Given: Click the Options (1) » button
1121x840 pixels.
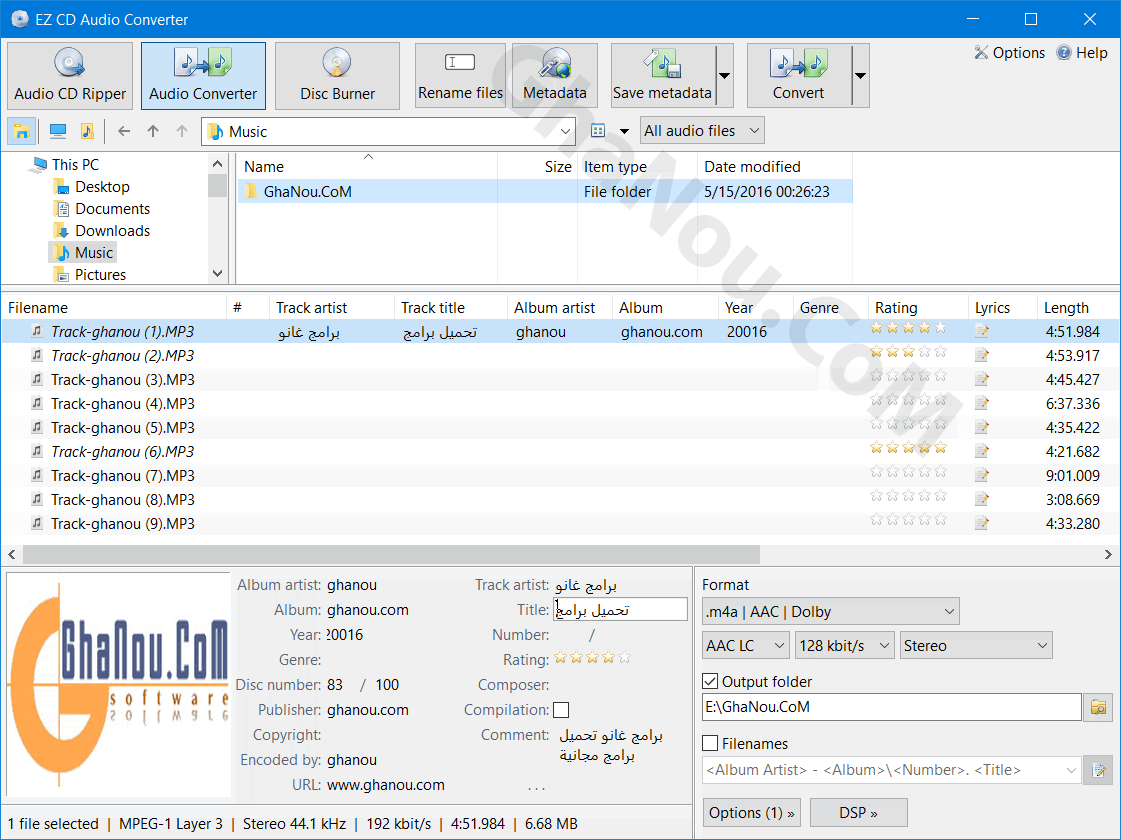Looking at the screenshot, I should [752, 813].
